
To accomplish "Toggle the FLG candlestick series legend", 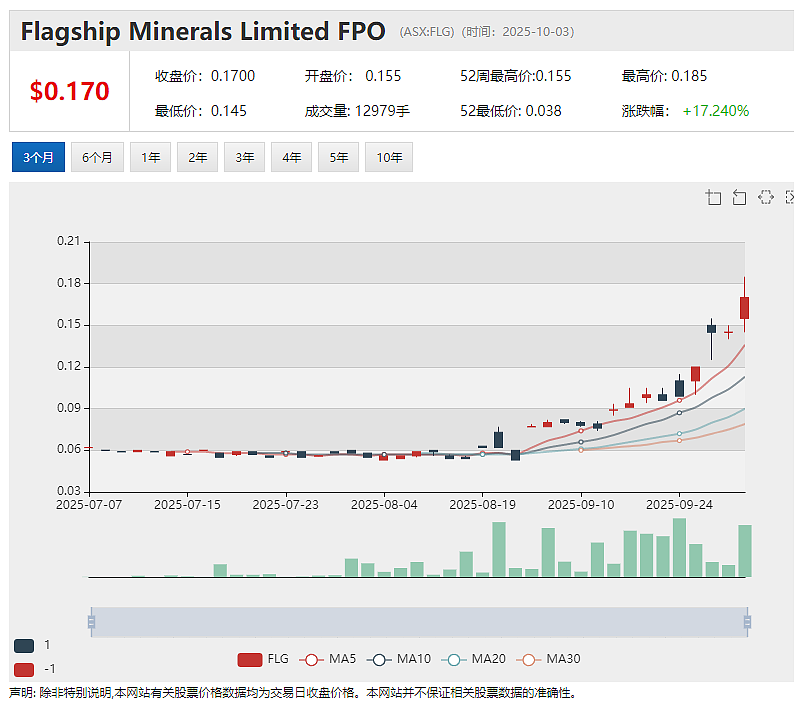I will point(263,659).
